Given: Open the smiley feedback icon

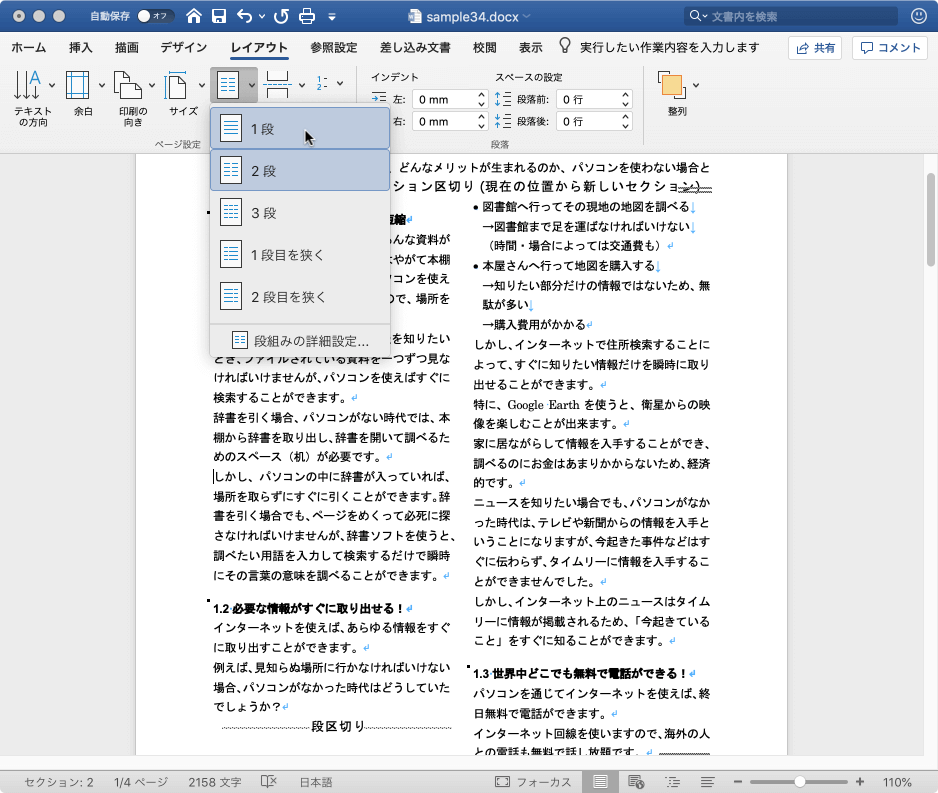Looking at the screenshot, I should tap(919, 16).
